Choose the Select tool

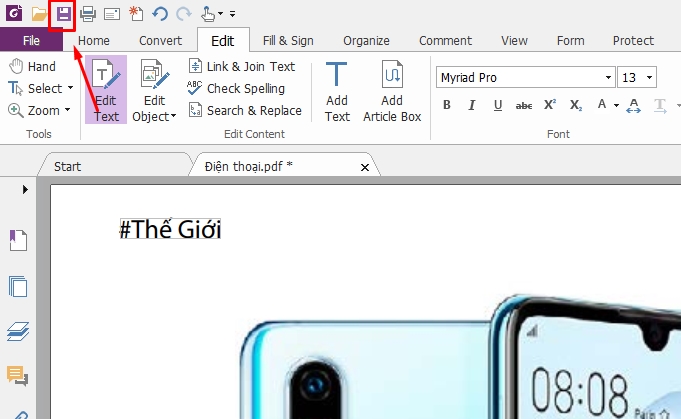point(36,88)
